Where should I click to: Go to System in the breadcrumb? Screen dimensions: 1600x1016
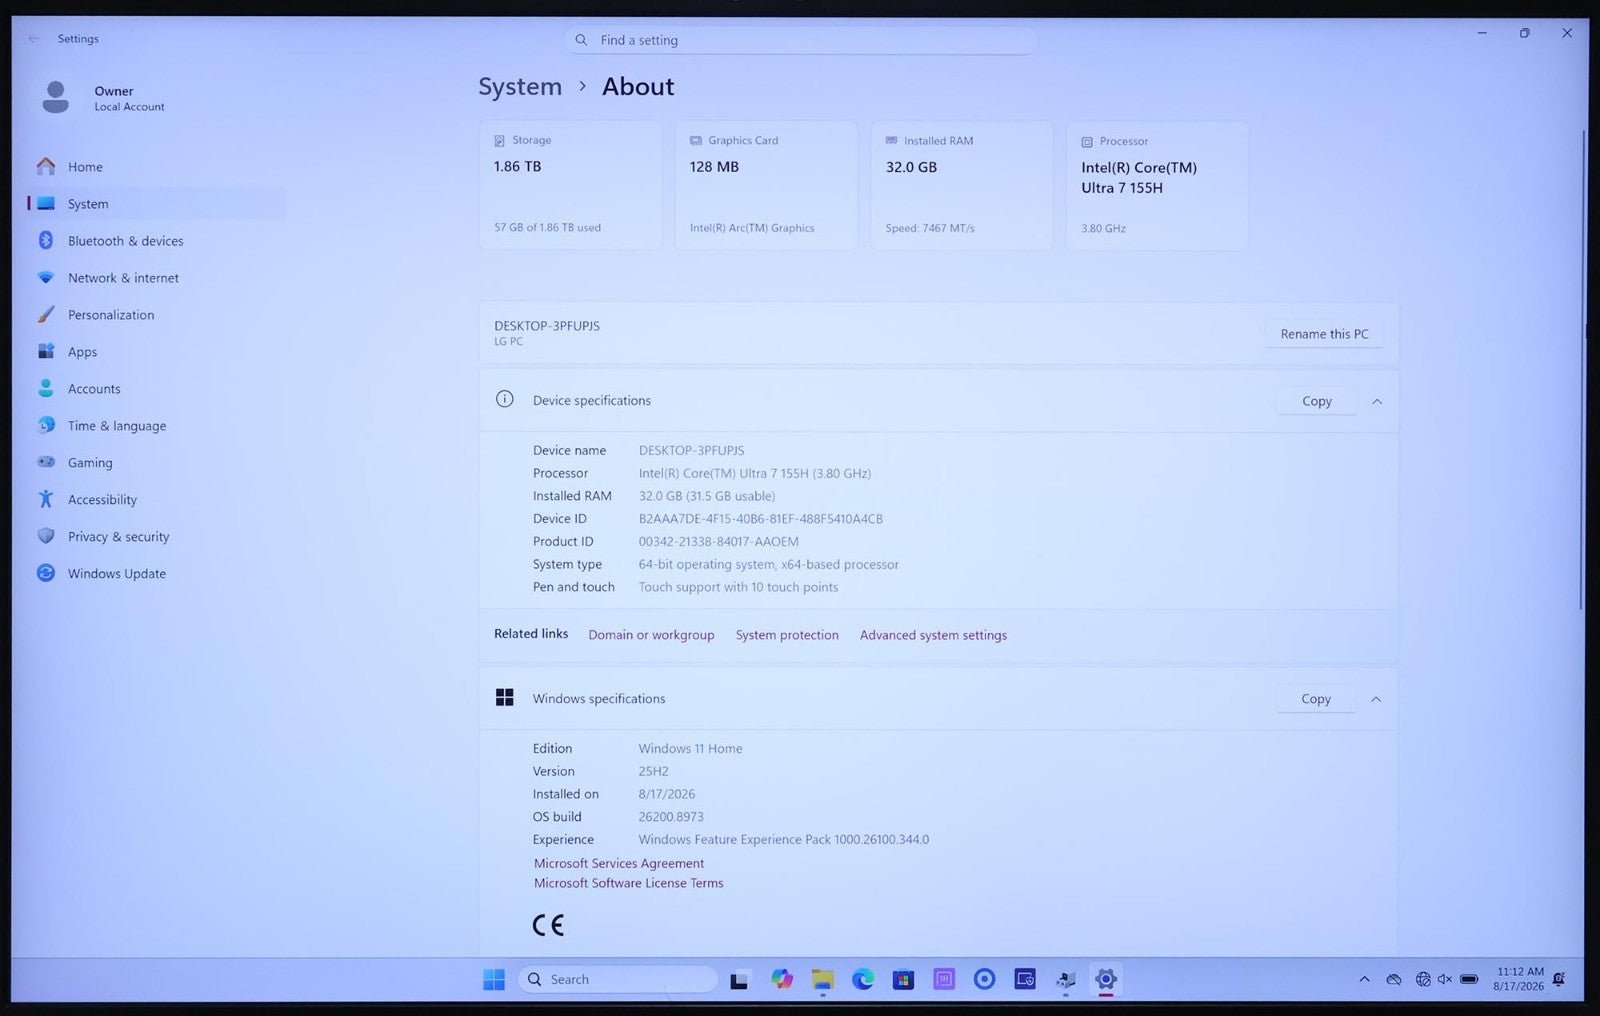click(520, 87)
